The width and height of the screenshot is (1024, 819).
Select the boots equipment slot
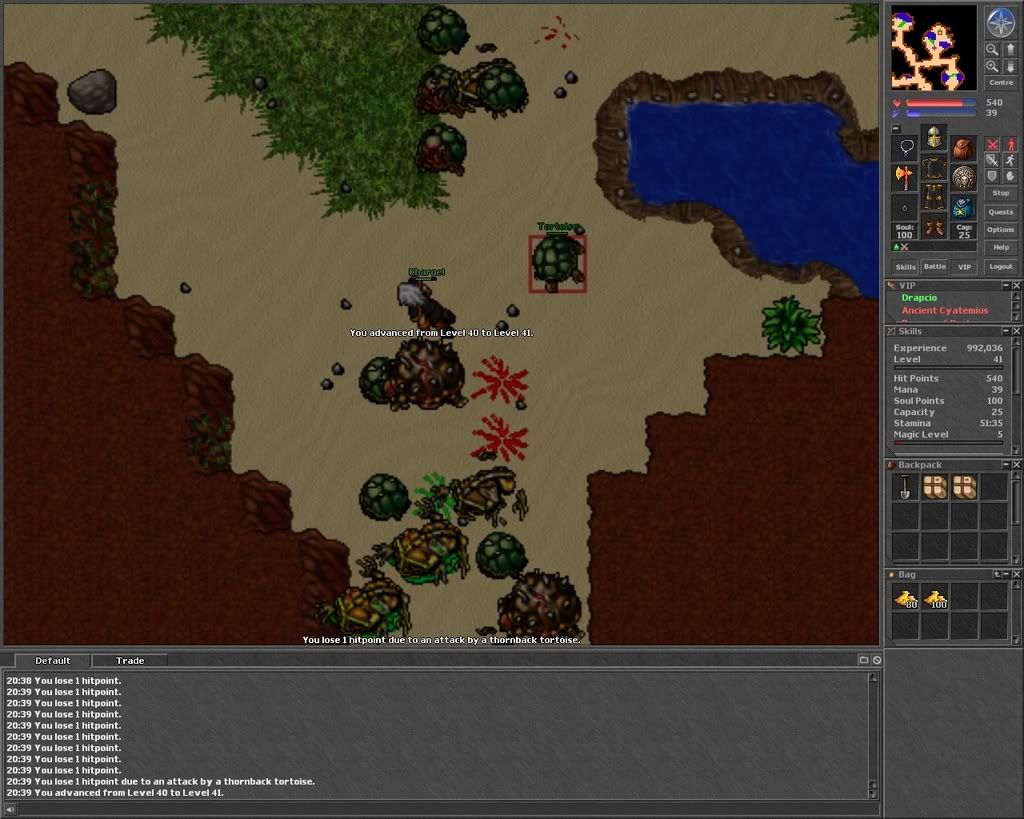[x=934, y=227]
